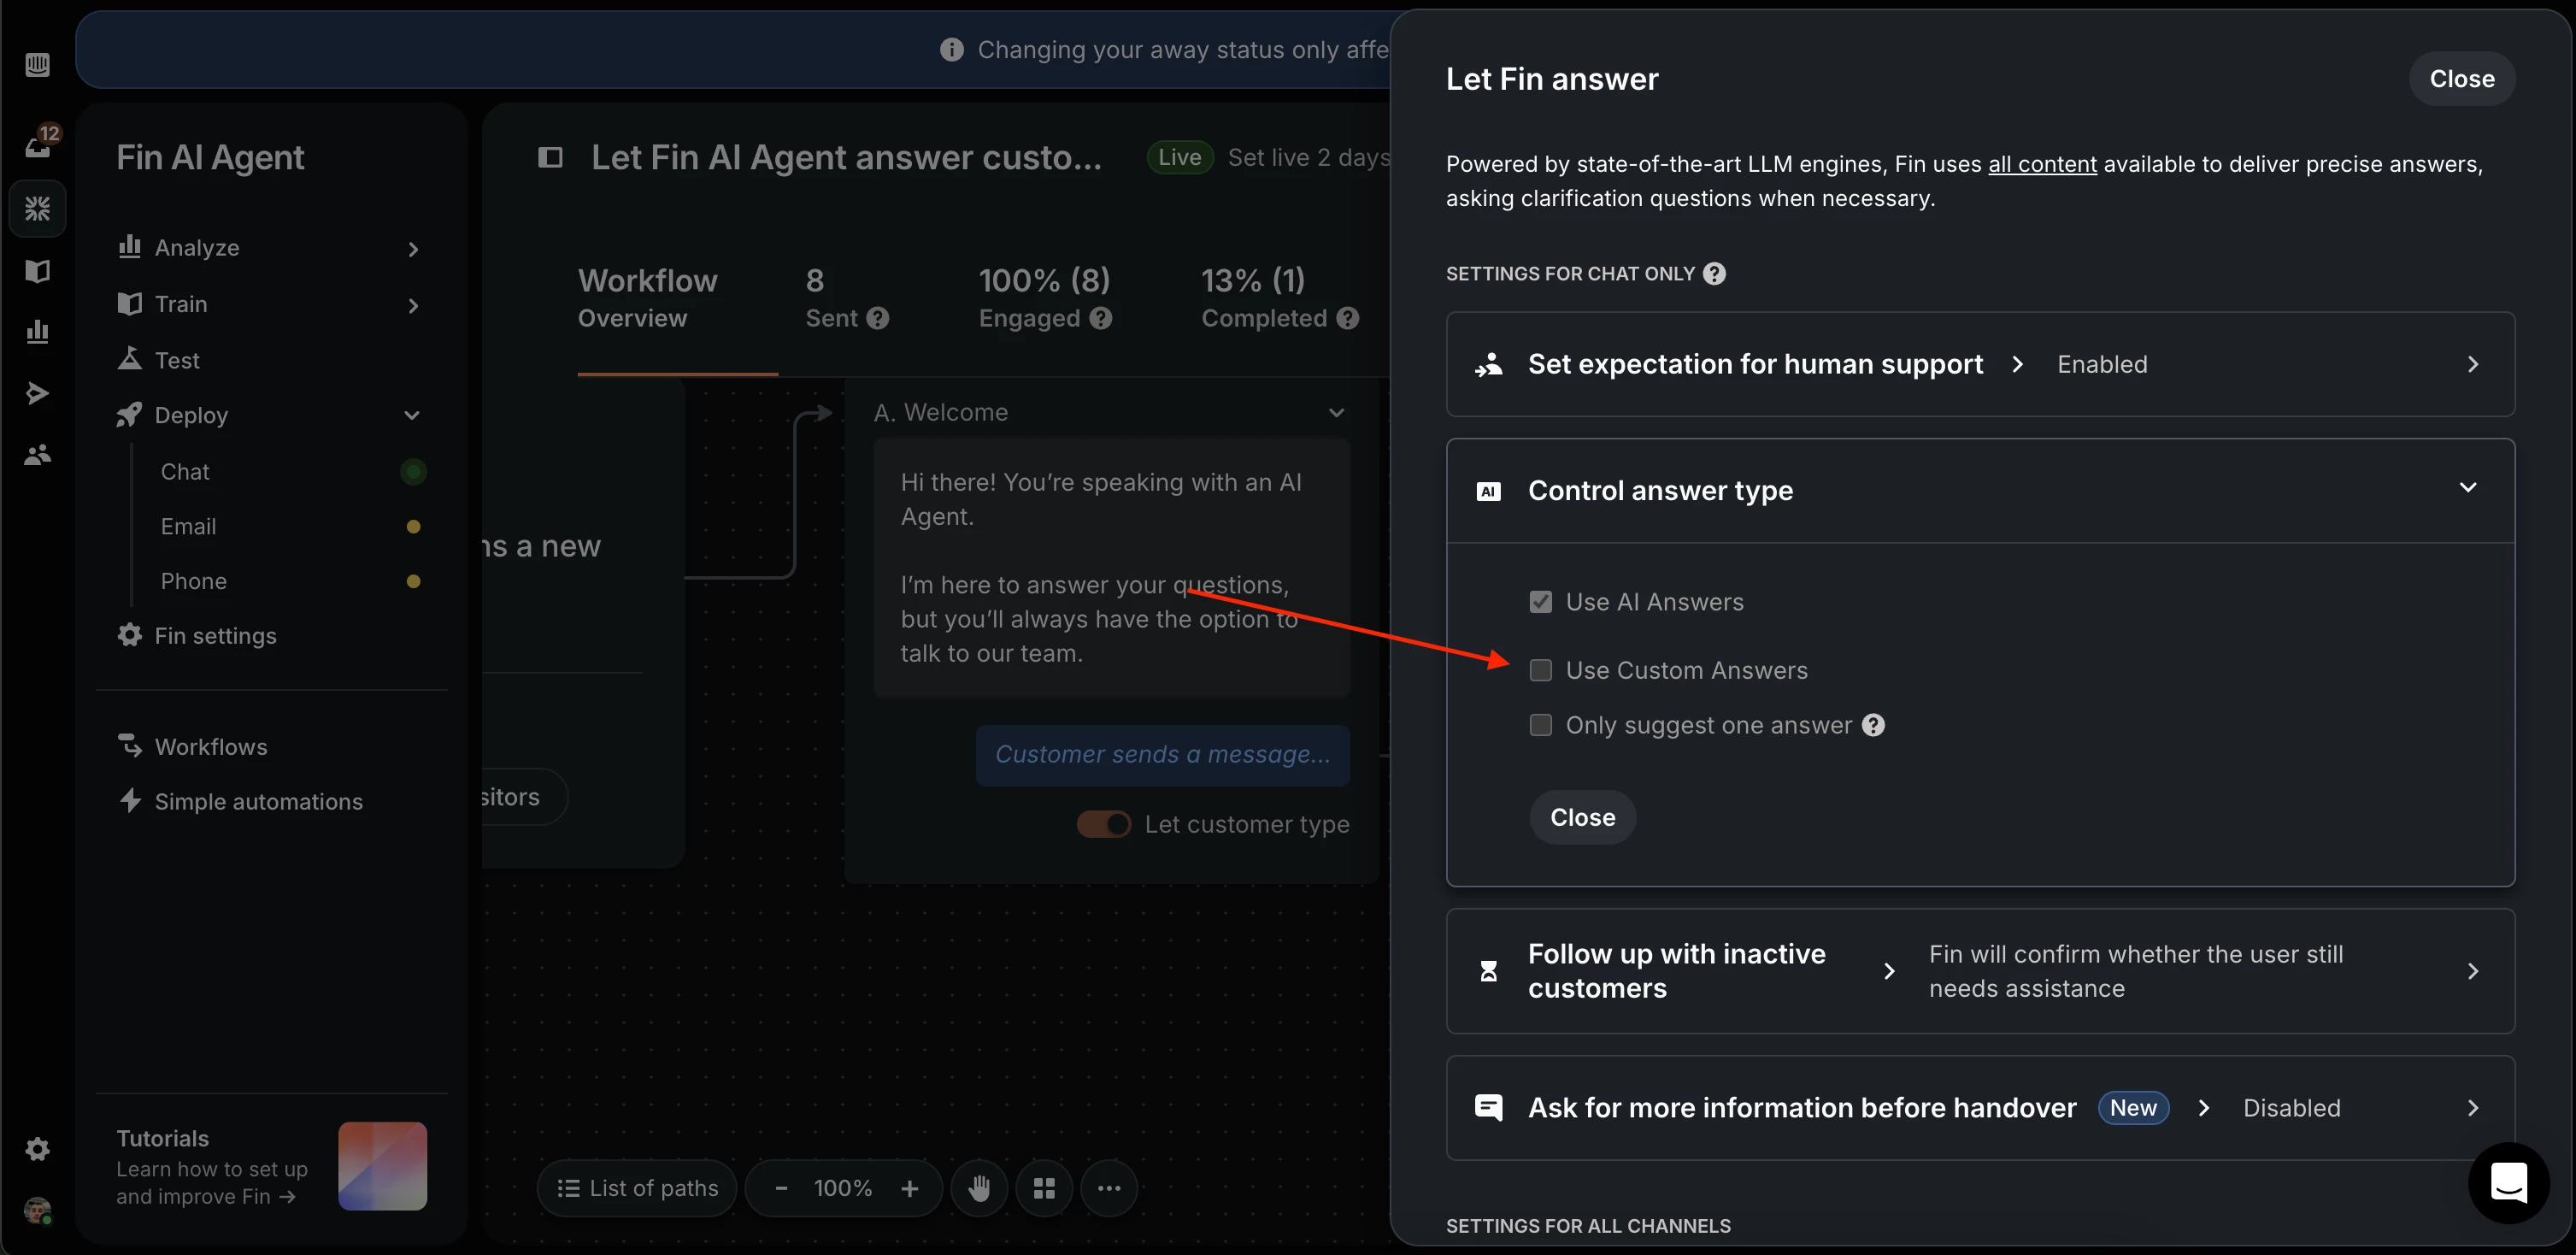
Task: Collapse the Control answer type section
Action: coord(2467,487)
